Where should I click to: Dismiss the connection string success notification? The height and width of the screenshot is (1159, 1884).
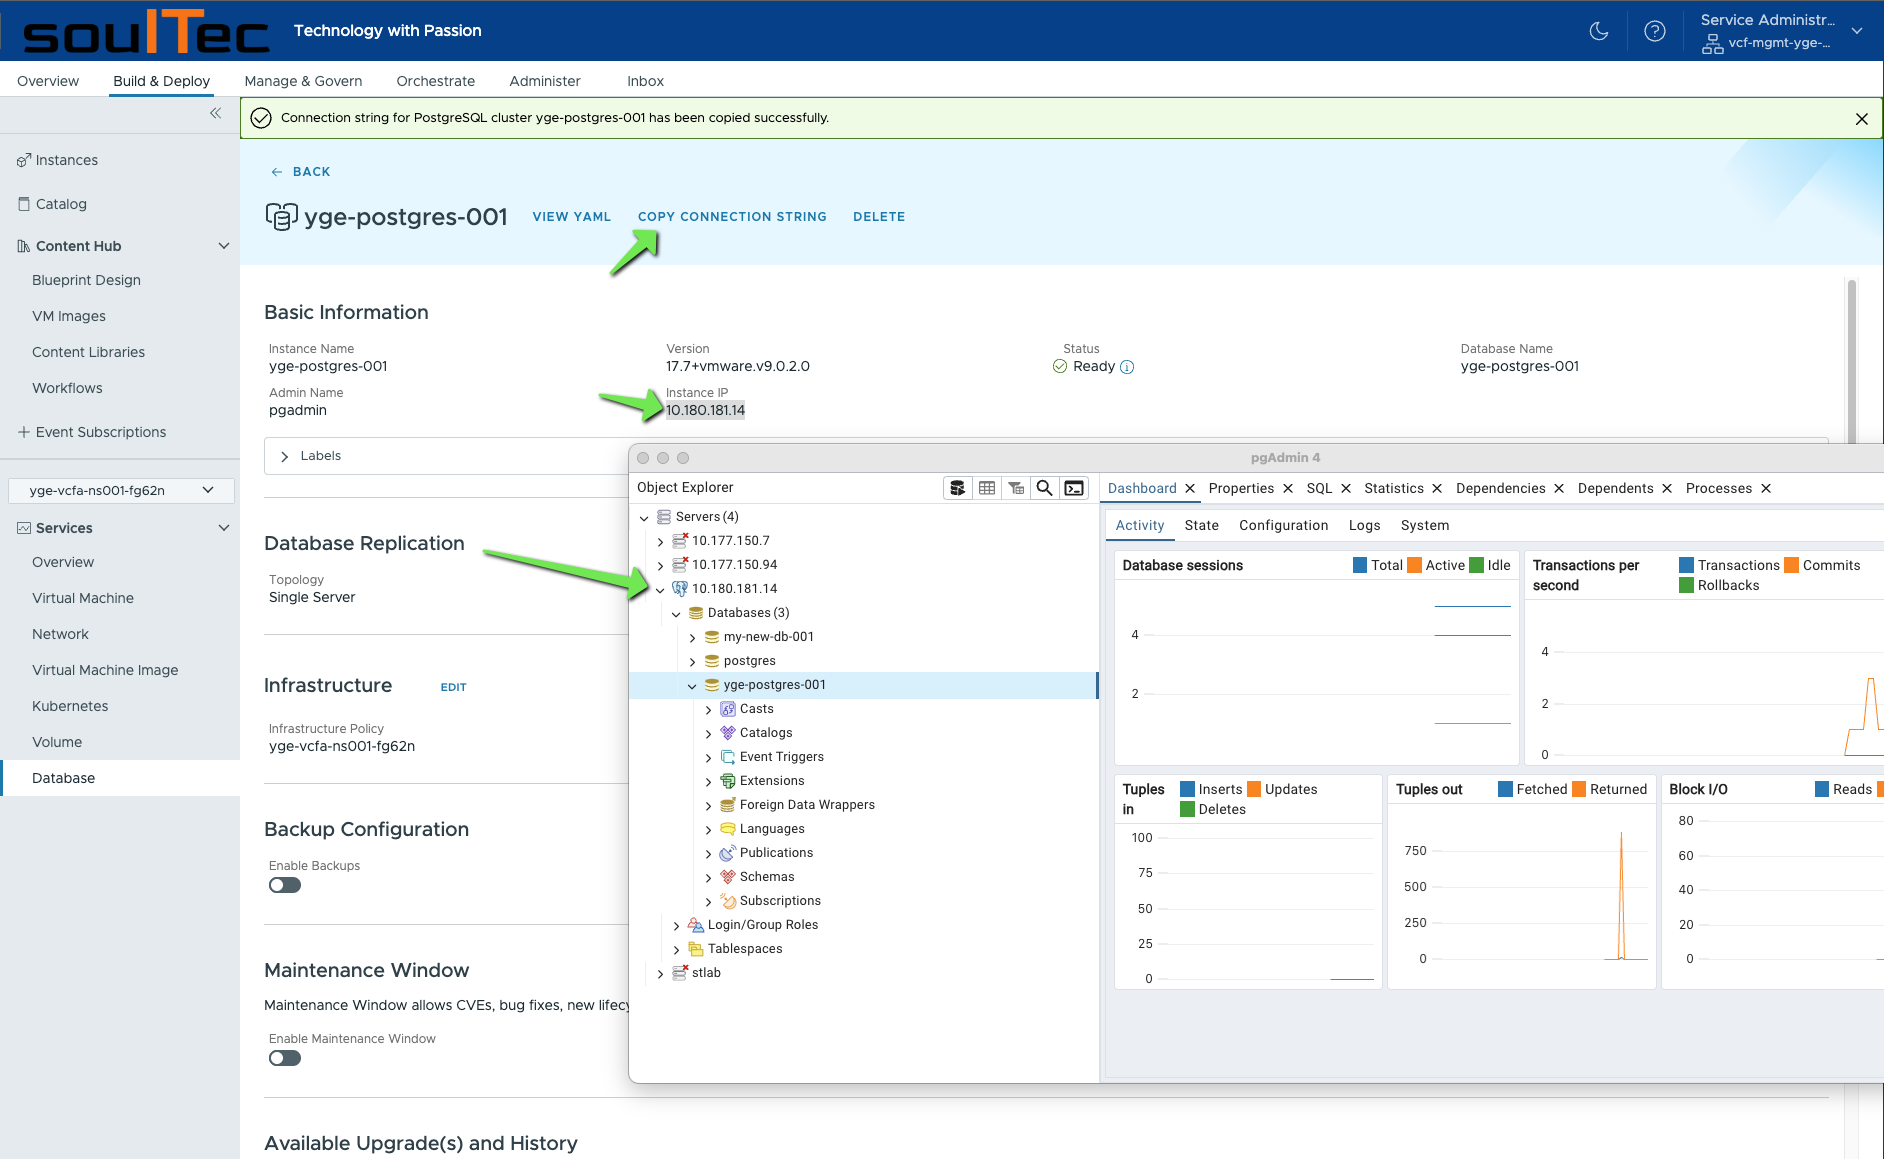point(1861,118)
